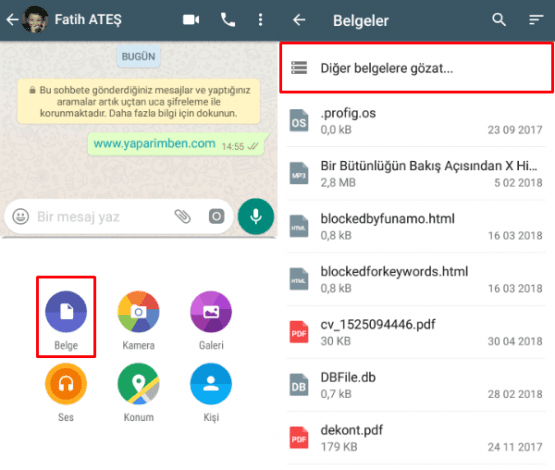Select blockedforkeywords.html
Viewport: 555px width, 470px height.
click(416, 279)
